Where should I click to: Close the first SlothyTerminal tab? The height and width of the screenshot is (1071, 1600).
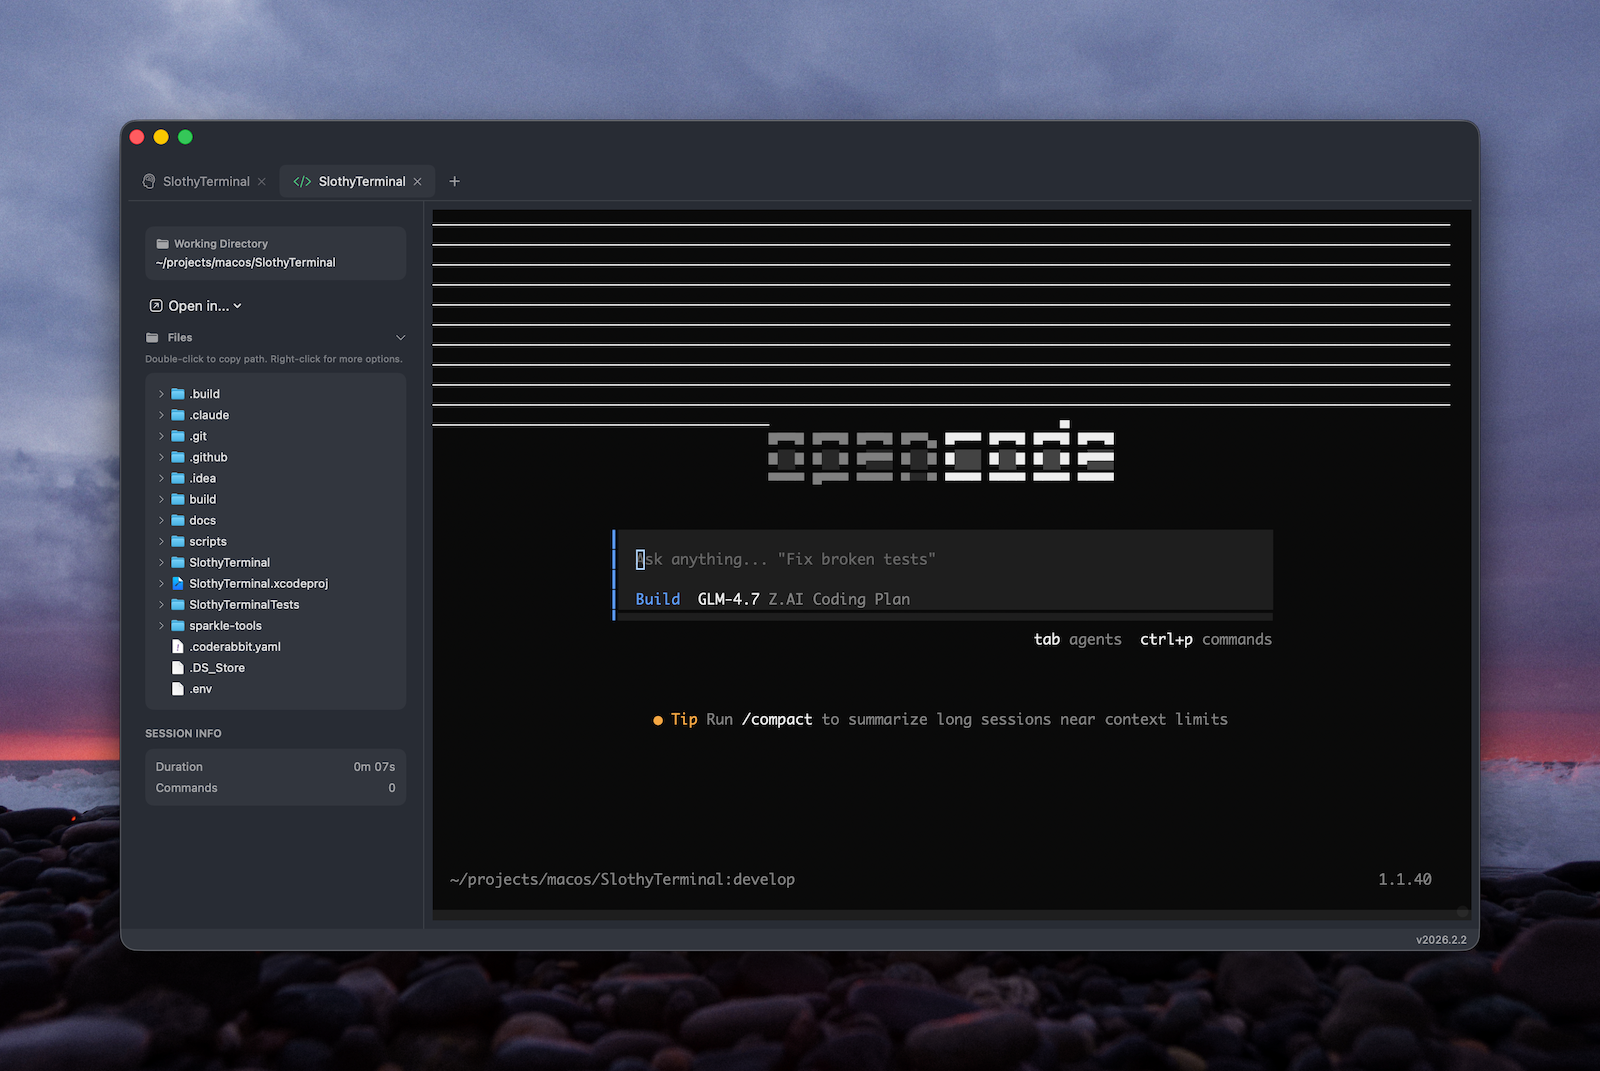coord(262,181)
